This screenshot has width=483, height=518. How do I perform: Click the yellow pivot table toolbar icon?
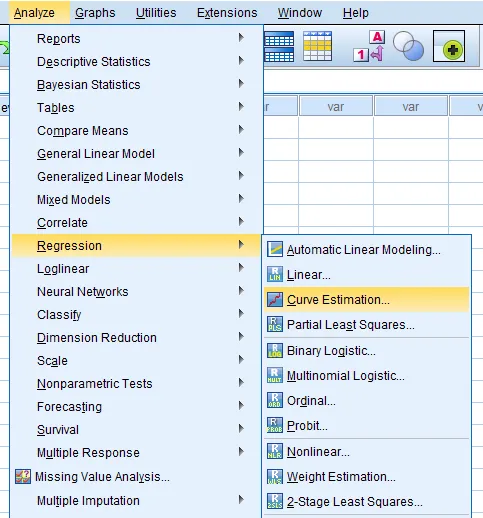(x=317, y=46)
